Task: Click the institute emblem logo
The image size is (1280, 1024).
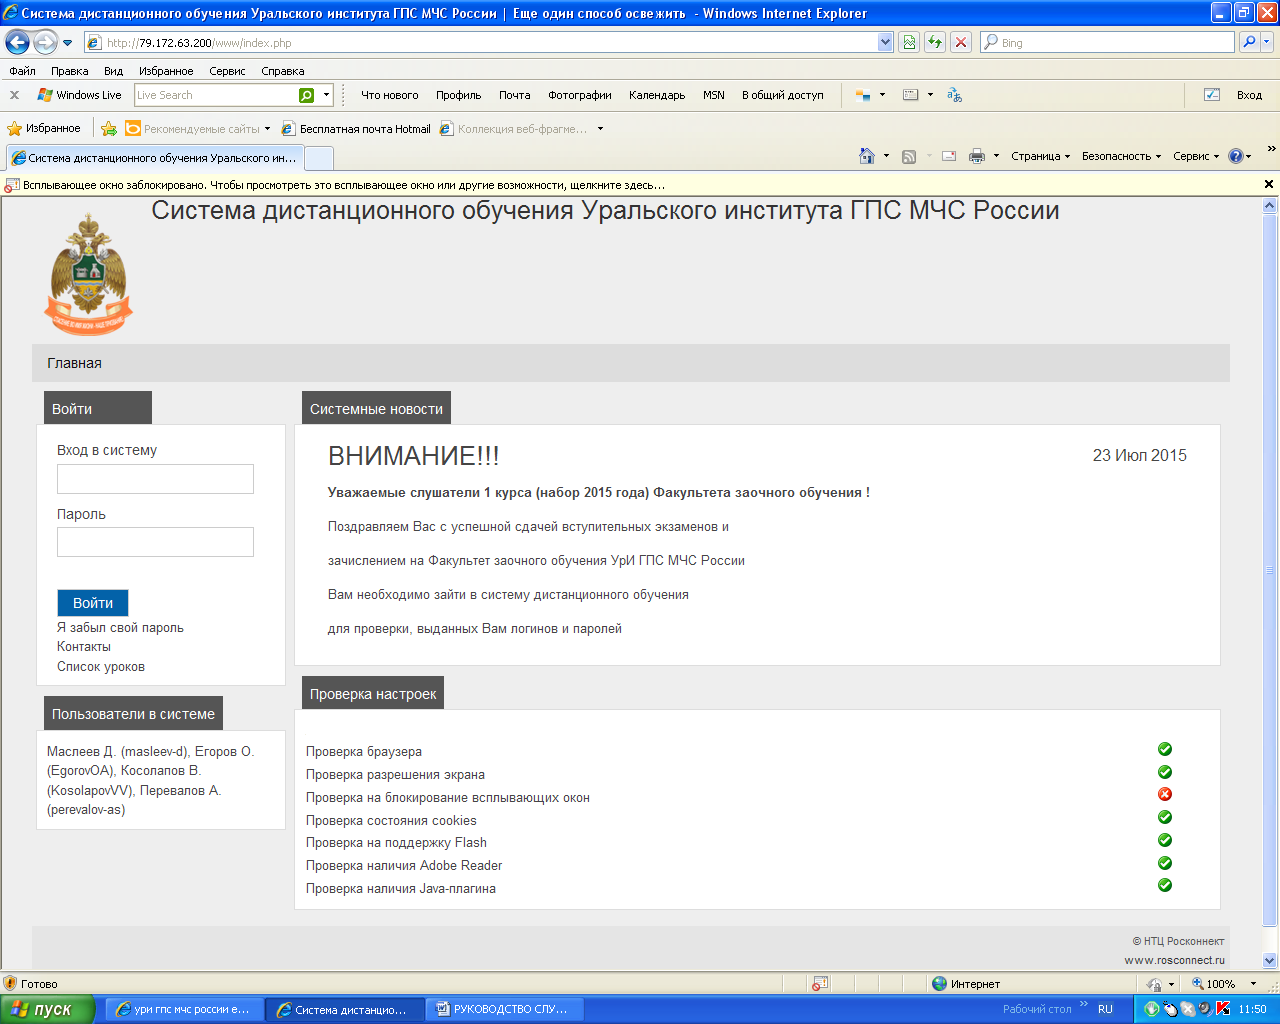Action: 89,275
